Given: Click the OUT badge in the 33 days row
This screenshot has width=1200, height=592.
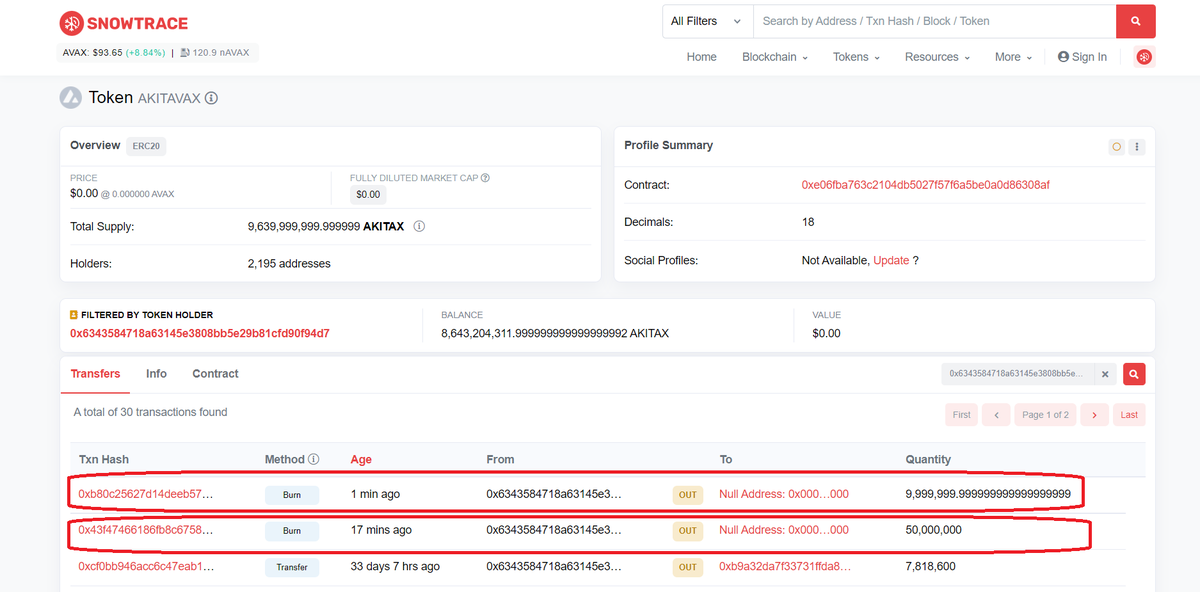Looking at the screenshot, I should point(688,567).
